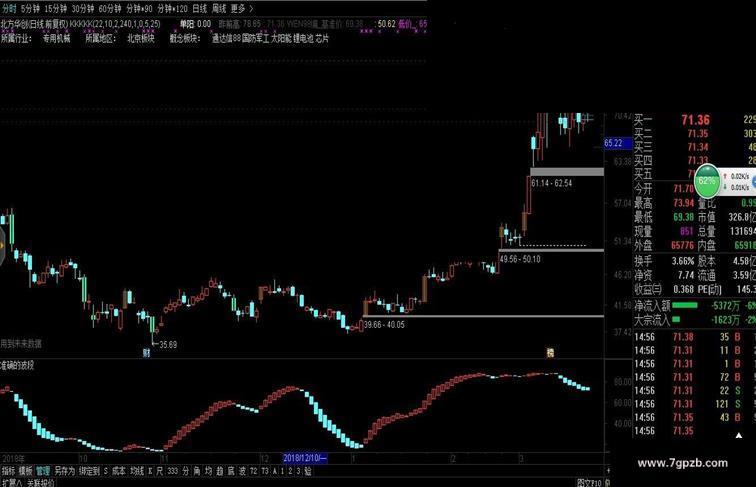Click the 外盘 value 65776
Viewport: 756px width, 487px height.
[x=682, y=245]
